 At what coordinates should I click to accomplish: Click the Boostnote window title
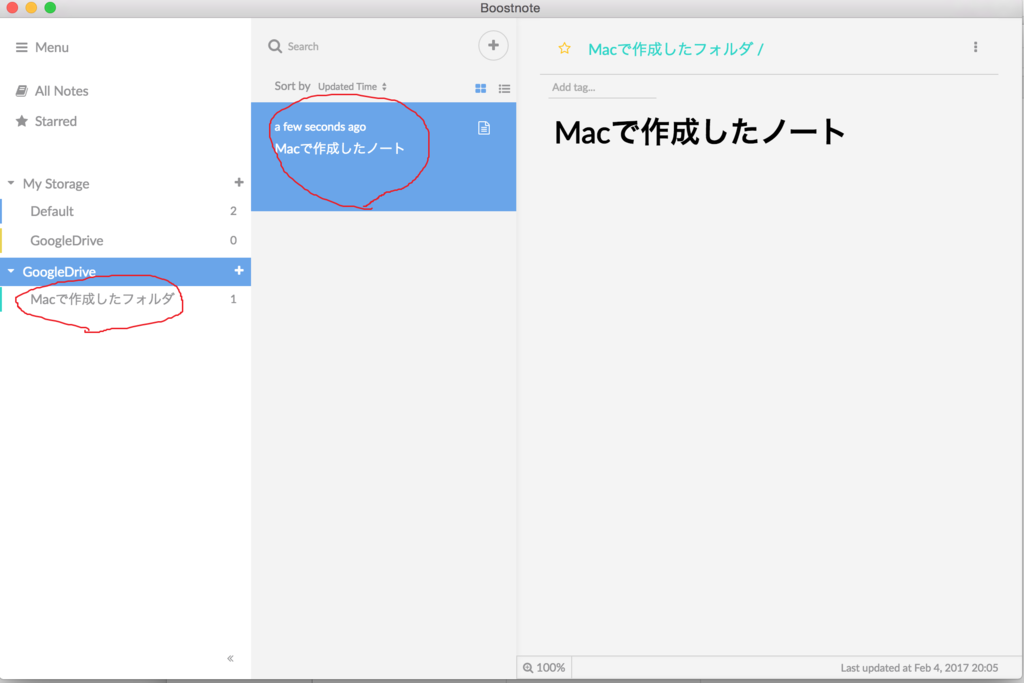[x=510, y=8]
